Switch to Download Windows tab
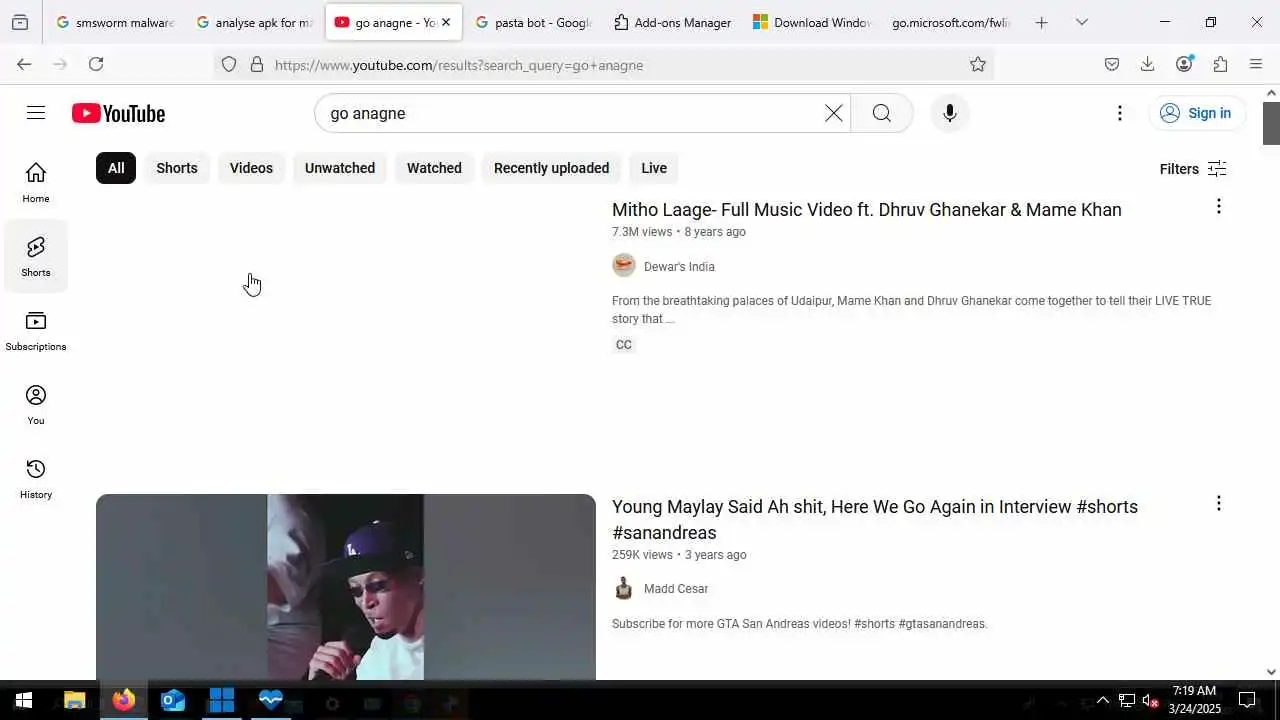 (x=812, y=22)
